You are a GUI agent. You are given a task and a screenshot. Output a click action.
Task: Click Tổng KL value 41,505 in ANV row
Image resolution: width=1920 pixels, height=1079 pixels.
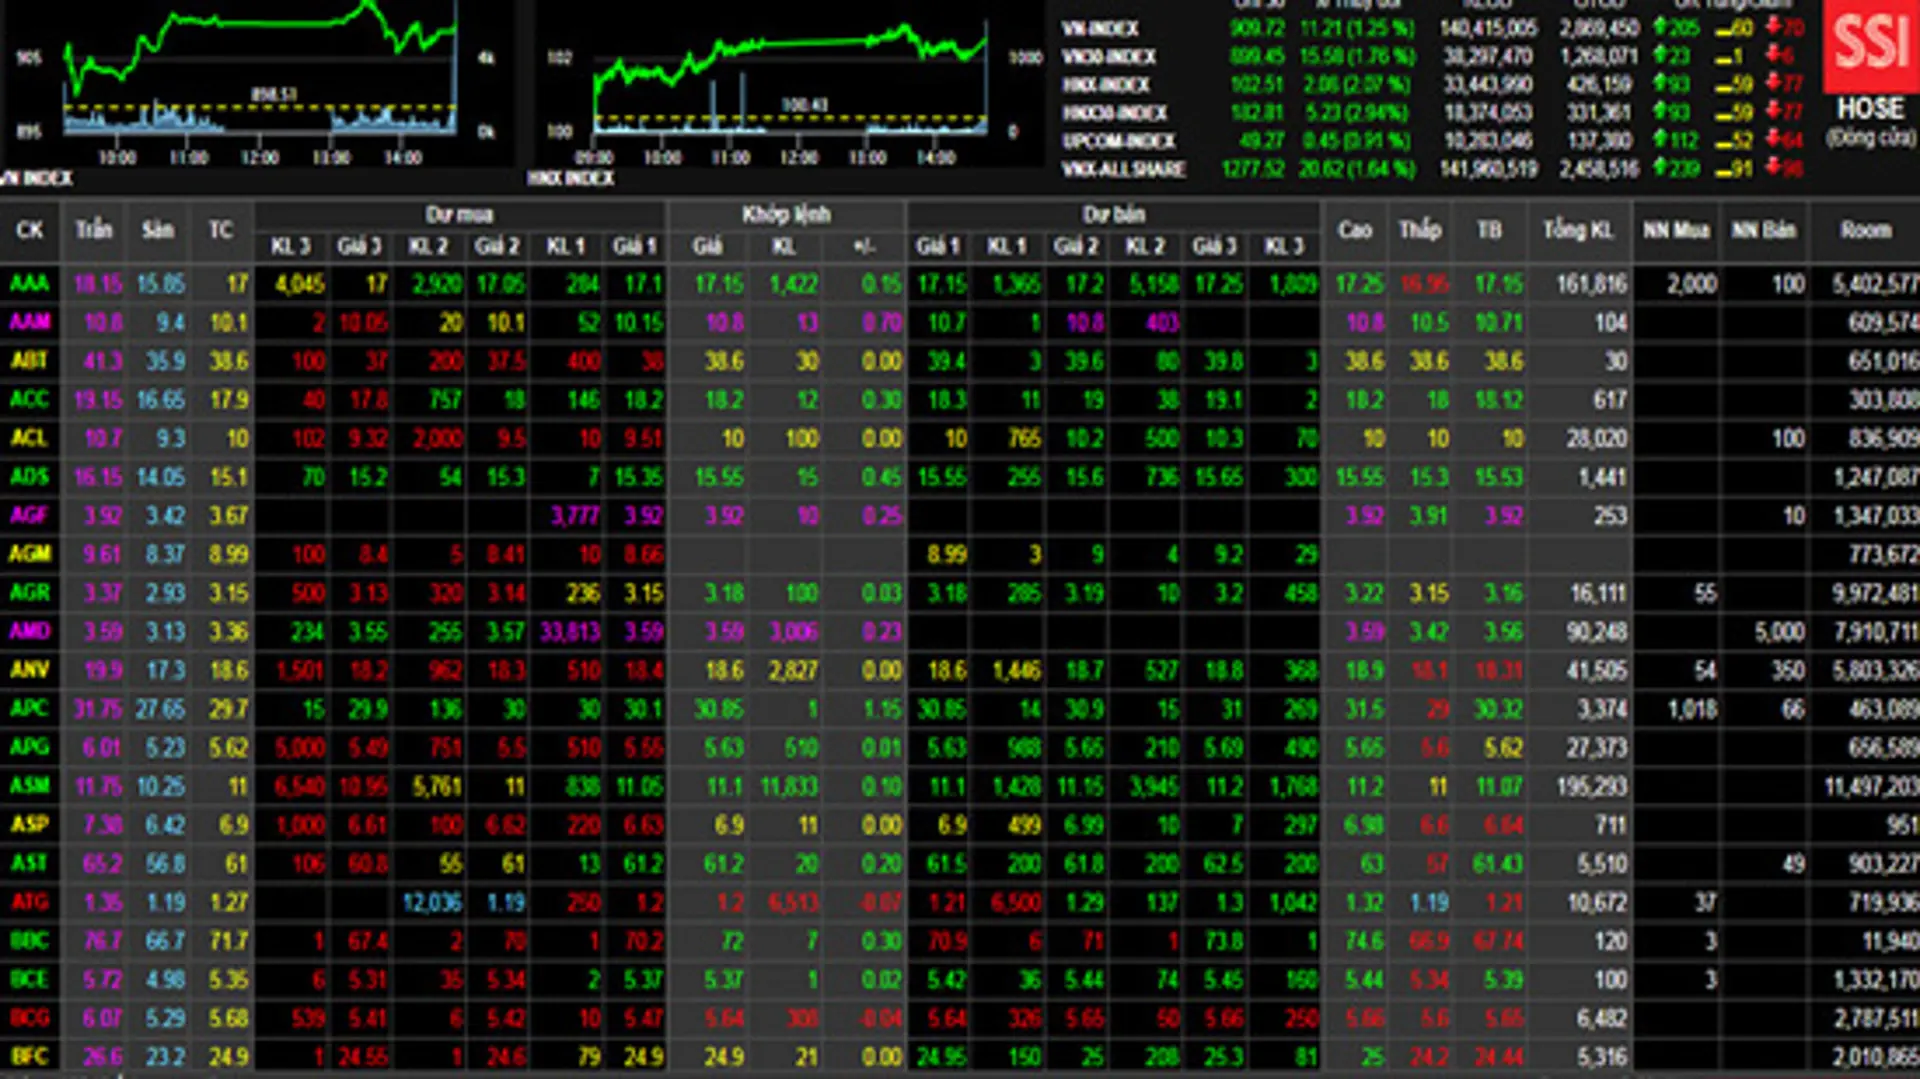[1598, 670]
